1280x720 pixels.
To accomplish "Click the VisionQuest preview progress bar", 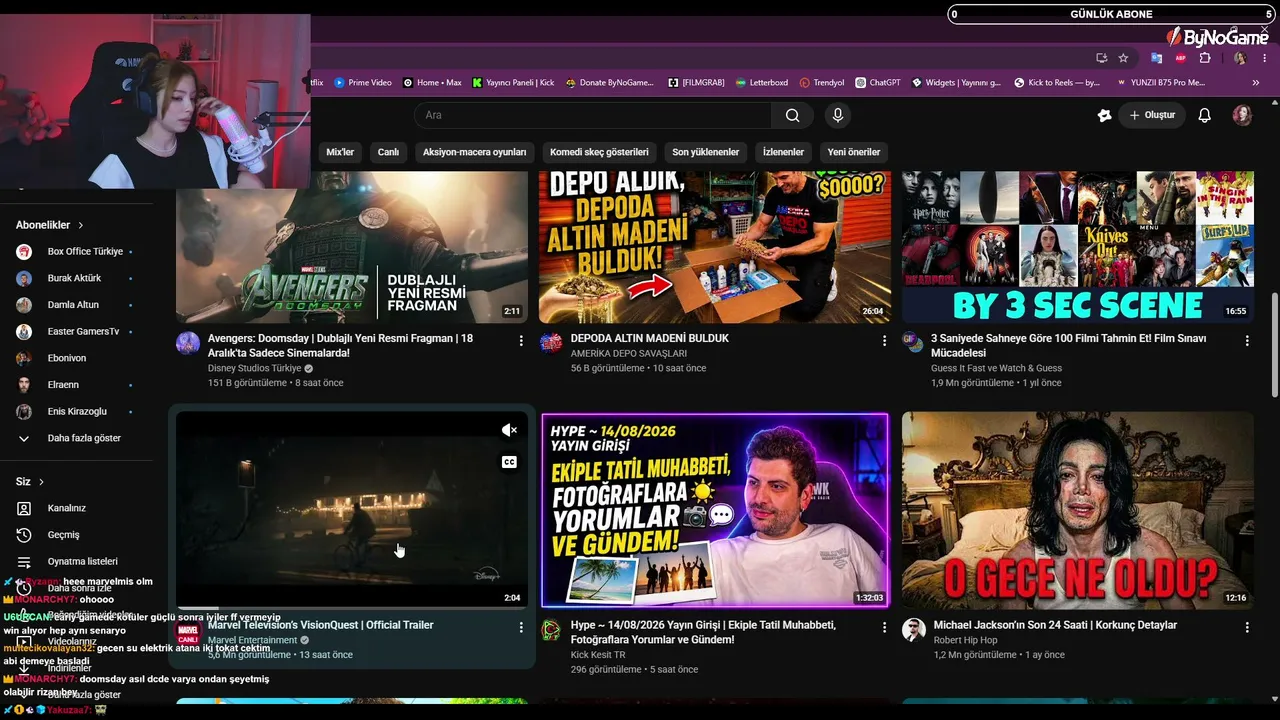I will pos(352,607).
